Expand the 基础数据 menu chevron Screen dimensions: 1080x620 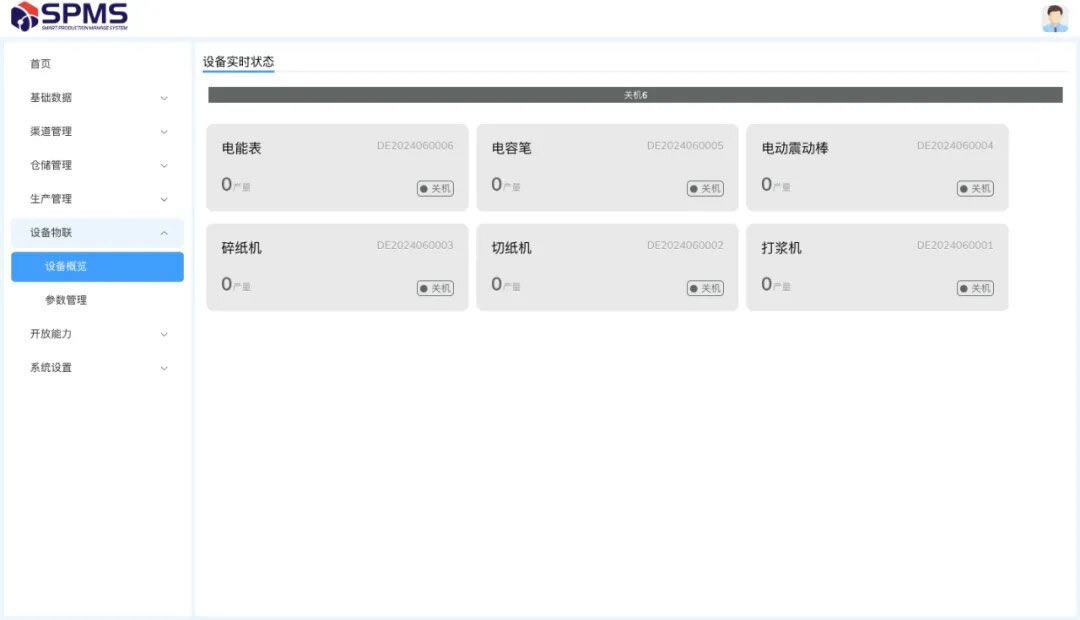(164, 98)
